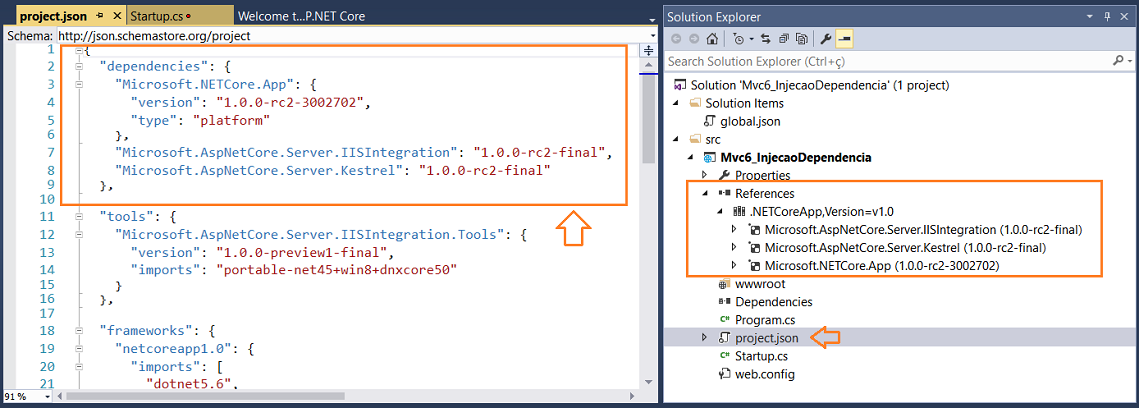Collapse the "tools" block on line 11

tap(78, 217)
